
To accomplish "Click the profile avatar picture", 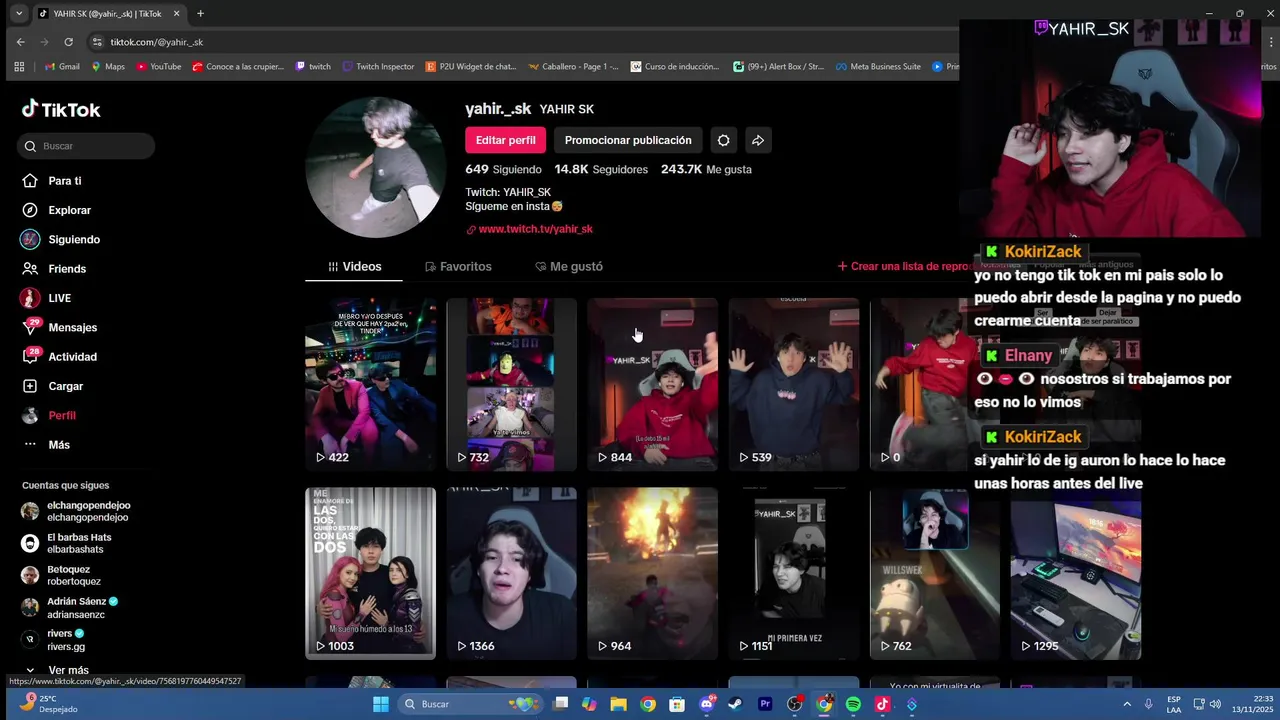I will point(376,167).
